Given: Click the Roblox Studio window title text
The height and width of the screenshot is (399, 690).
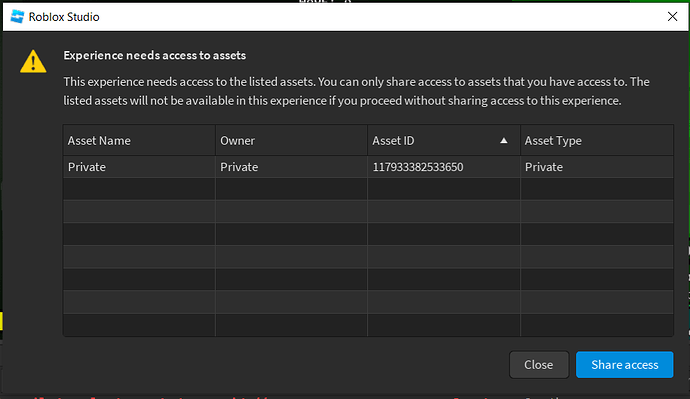Looking at the screenshot, I should pyautogui.click(x=64, y=17).
